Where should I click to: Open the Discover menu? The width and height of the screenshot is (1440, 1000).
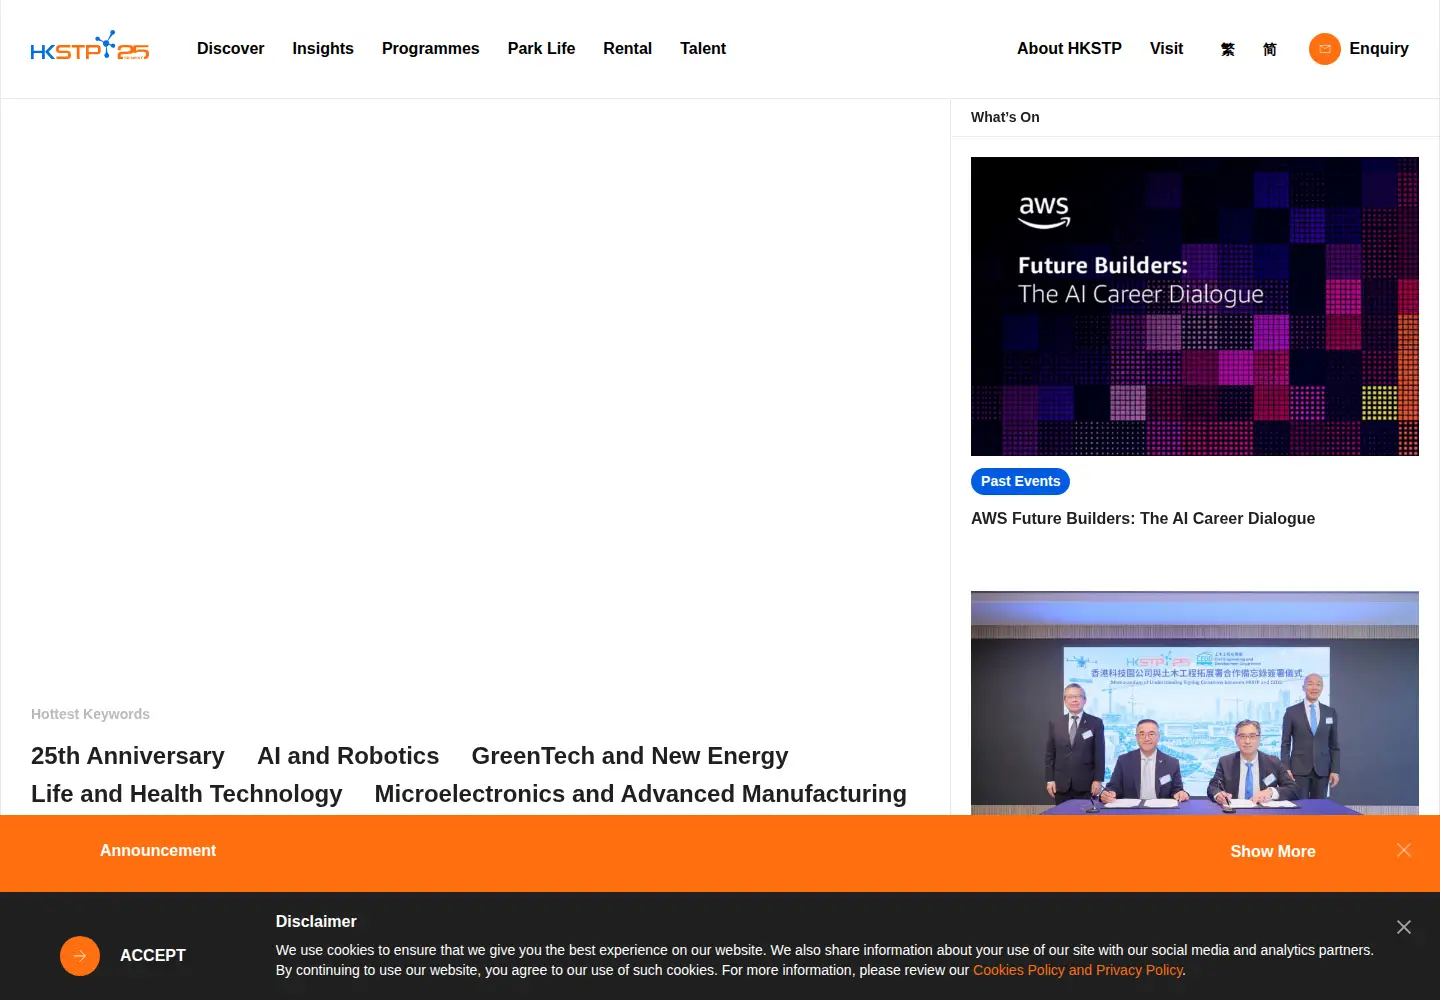pos(230,48)
